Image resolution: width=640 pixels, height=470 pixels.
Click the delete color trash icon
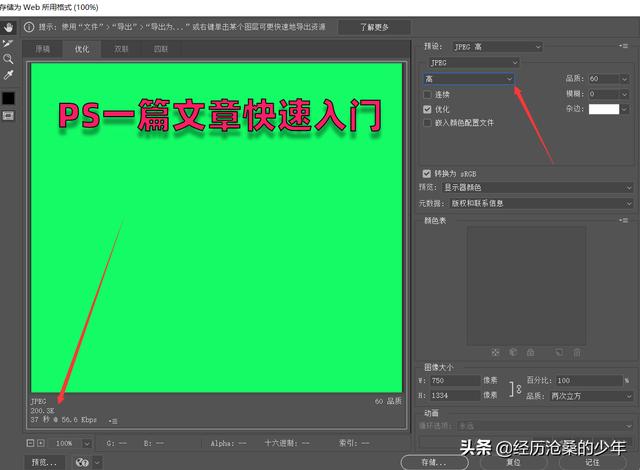[577, 352]
